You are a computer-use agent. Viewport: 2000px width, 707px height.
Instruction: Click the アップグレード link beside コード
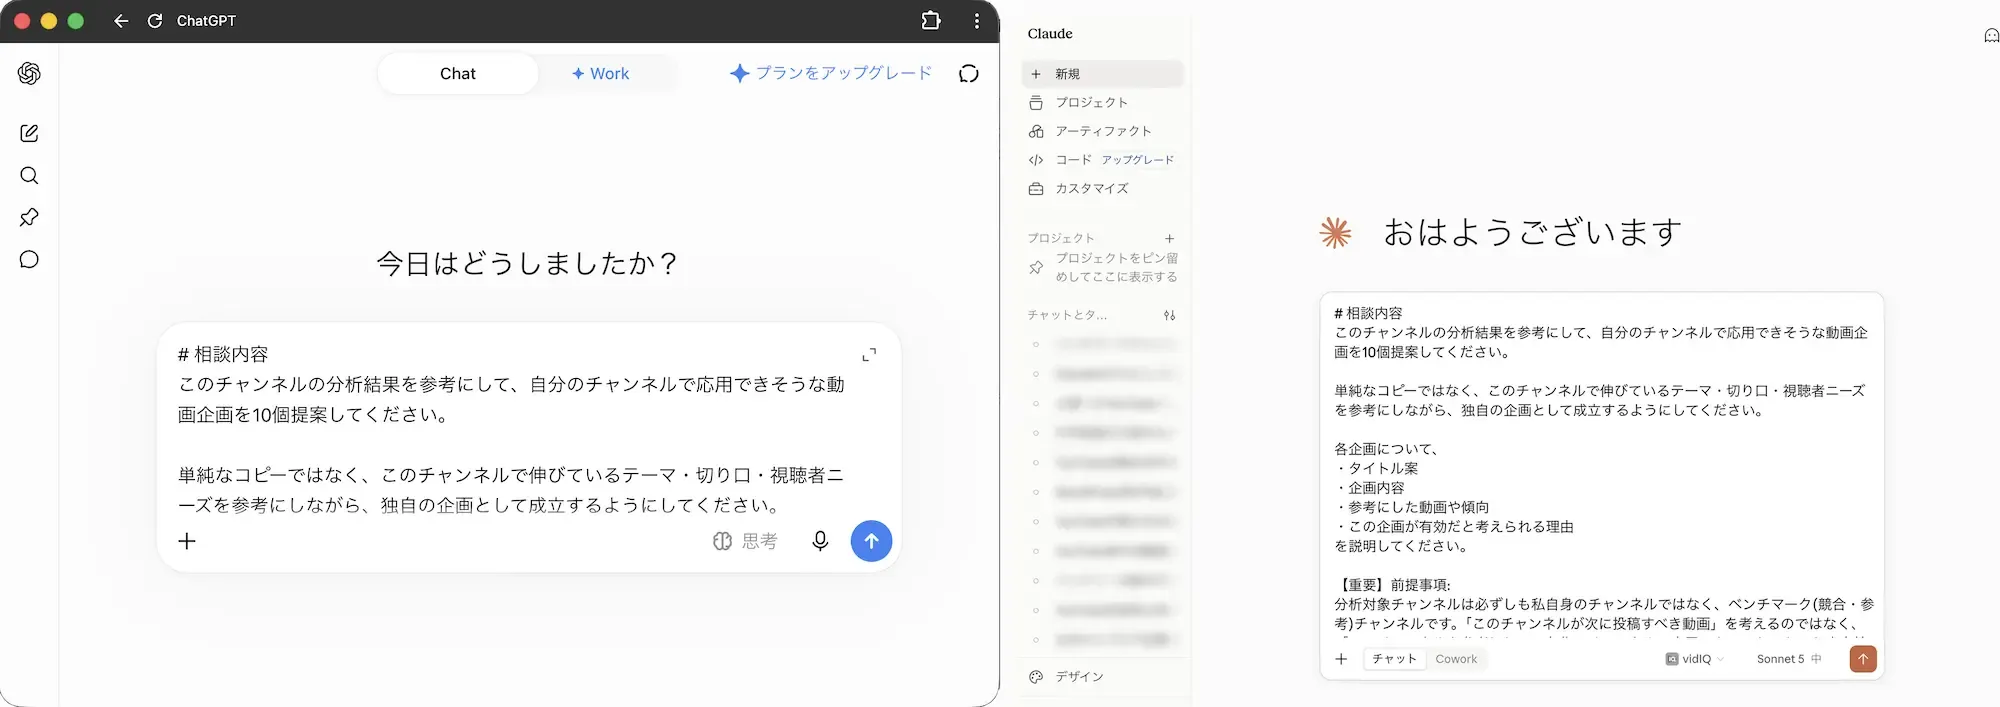click(x=1138, y=160)
